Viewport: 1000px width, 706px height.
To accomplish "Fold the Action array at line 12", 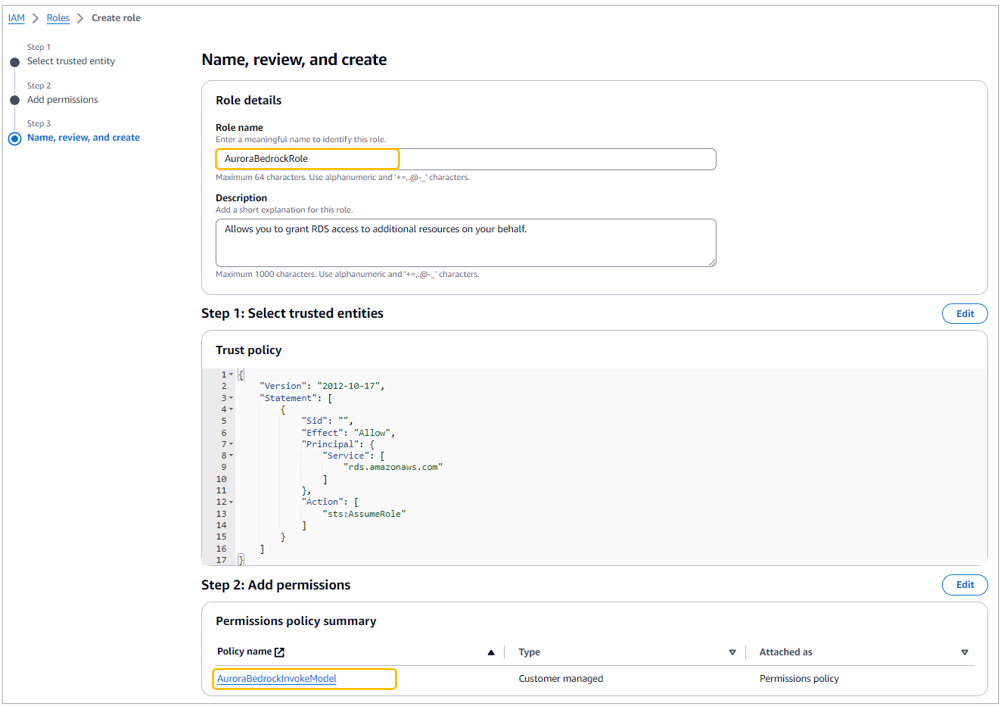I will 231,502.
